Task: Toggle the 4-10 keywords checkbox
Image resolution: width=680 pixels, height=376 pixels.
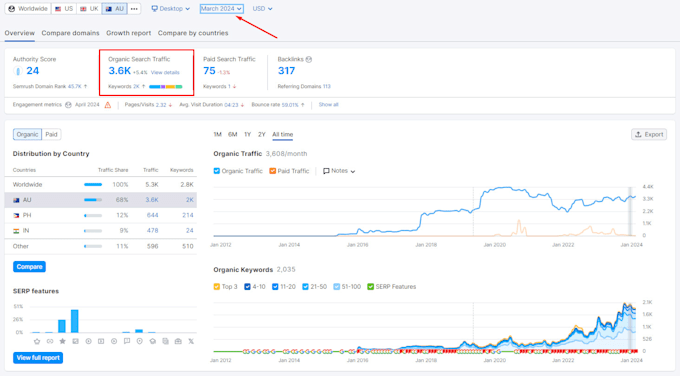Action: tap(247, 287)
